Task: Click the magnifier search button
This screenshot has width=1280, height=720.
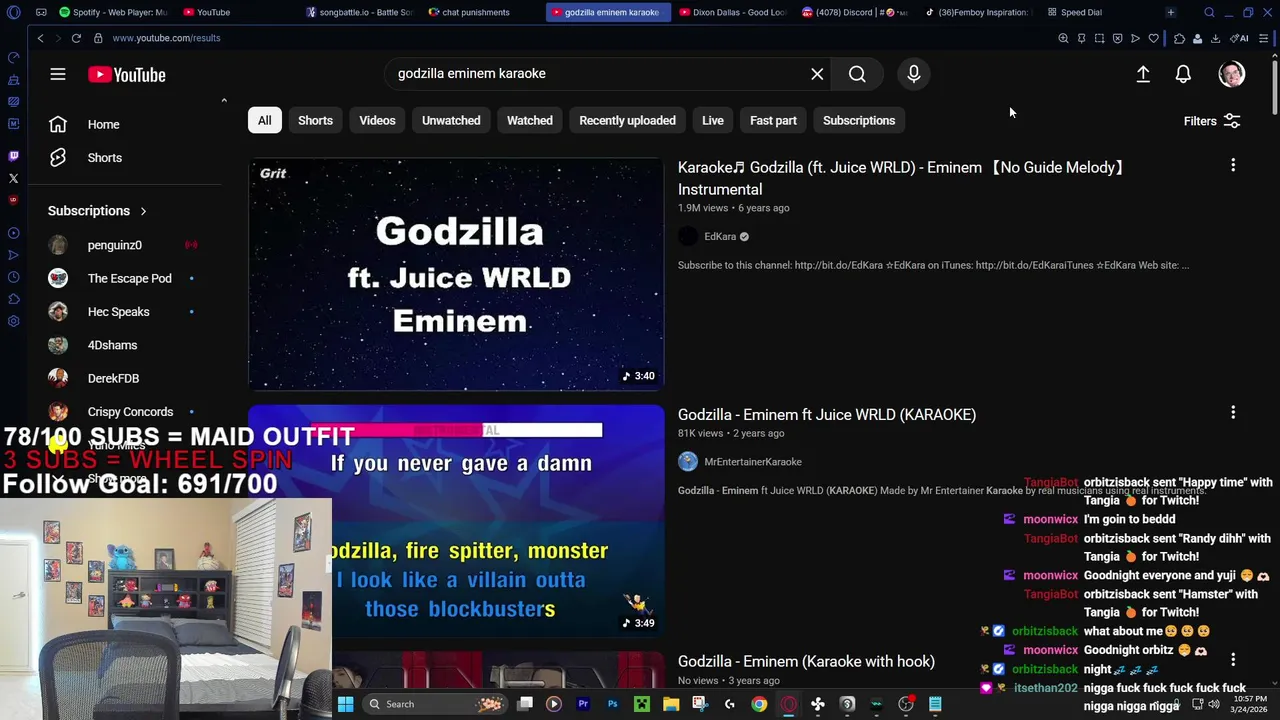Action: point(857,74)
